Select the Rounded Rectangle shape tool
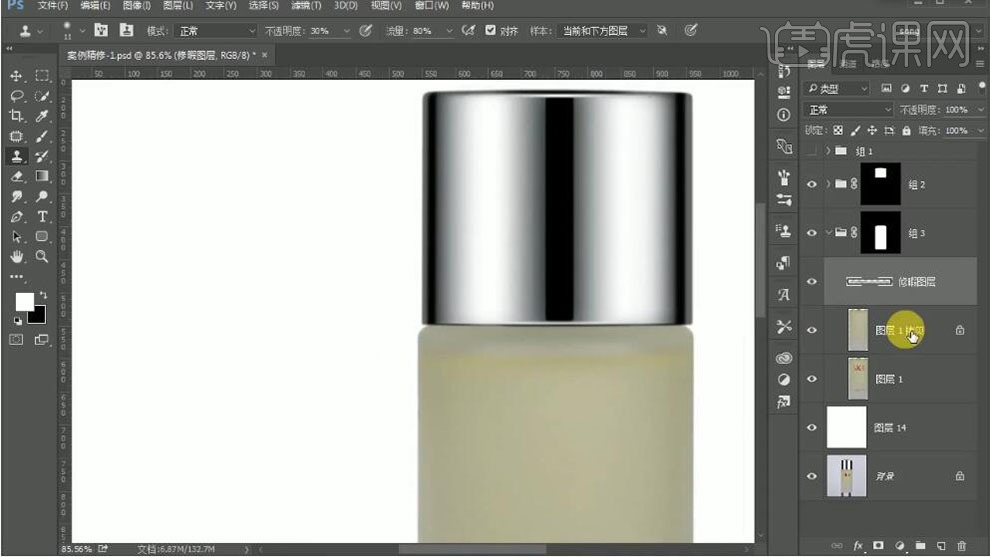This screenshot has width=990, height=557. [x=42, y=236]
